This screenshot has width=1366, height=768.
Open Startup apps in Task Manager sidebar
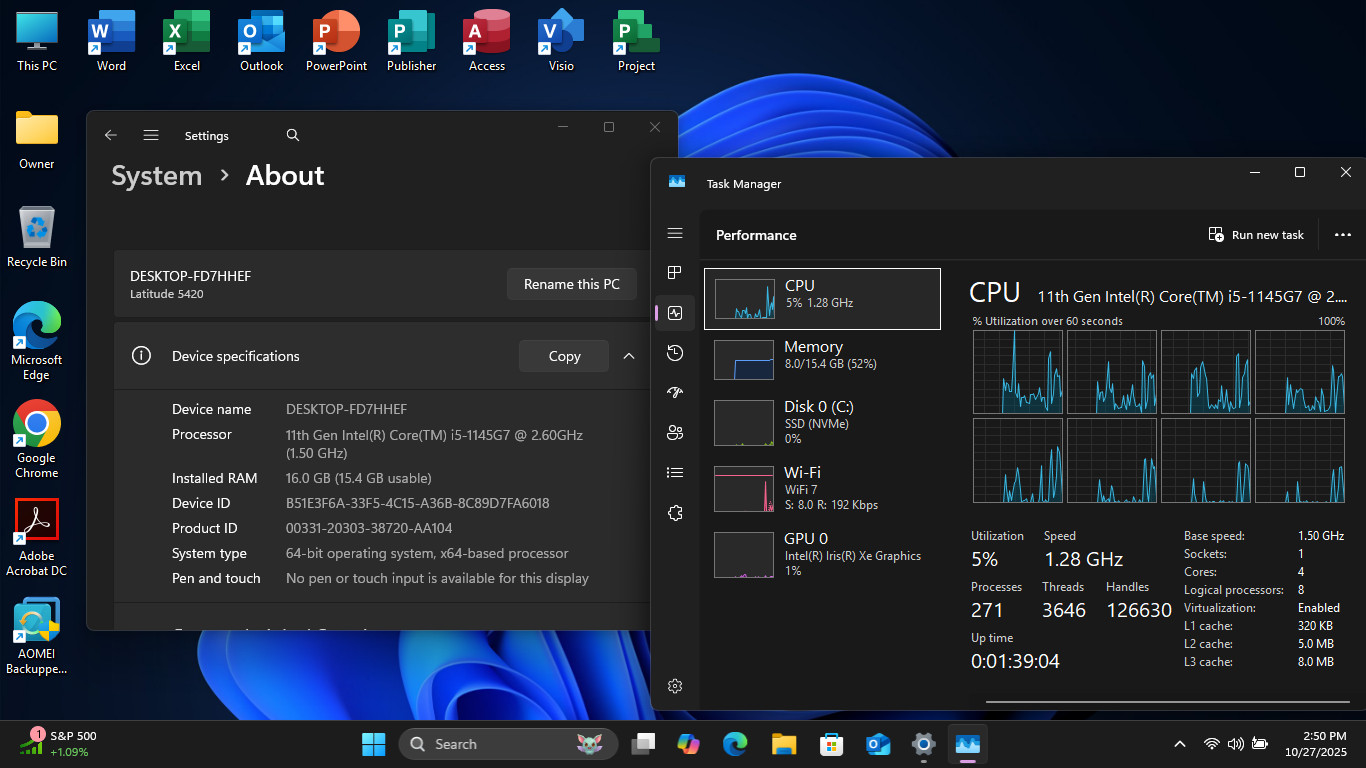[675, 393]
